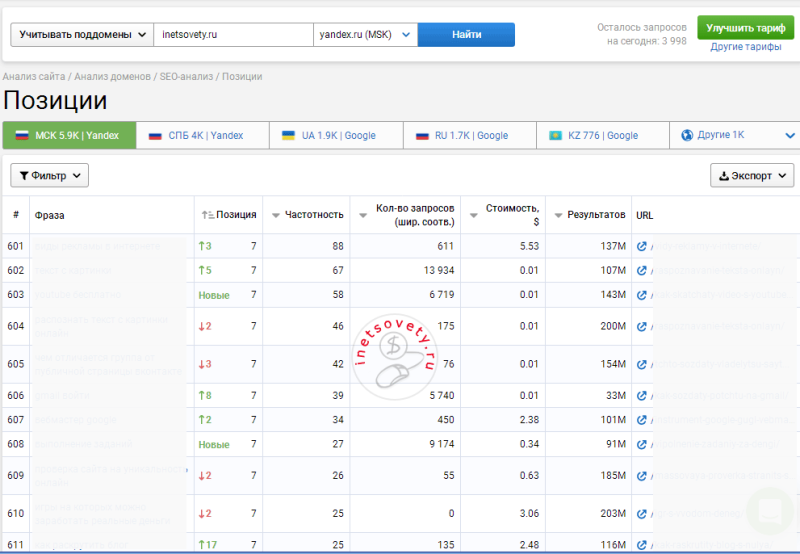The image size is (800, 554).
Task: Expand the Другие 1K regions chevron
Action: [x=790, y=136]
